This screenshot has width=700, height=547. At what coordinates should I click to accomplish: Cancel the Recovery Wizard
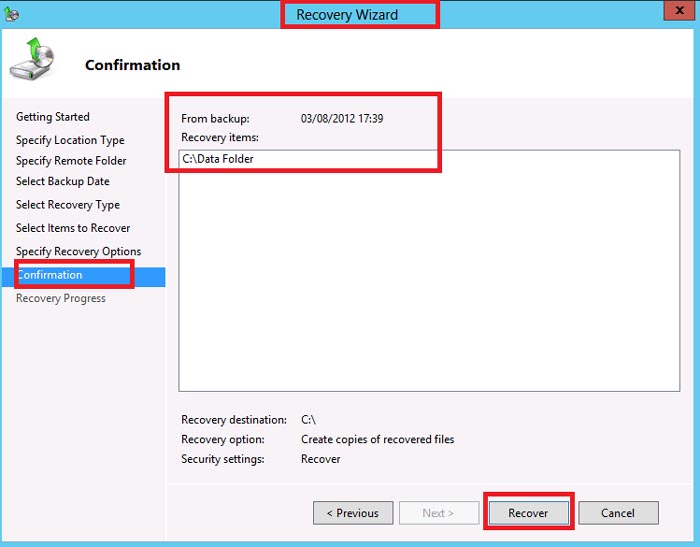(x=618, y=513)
